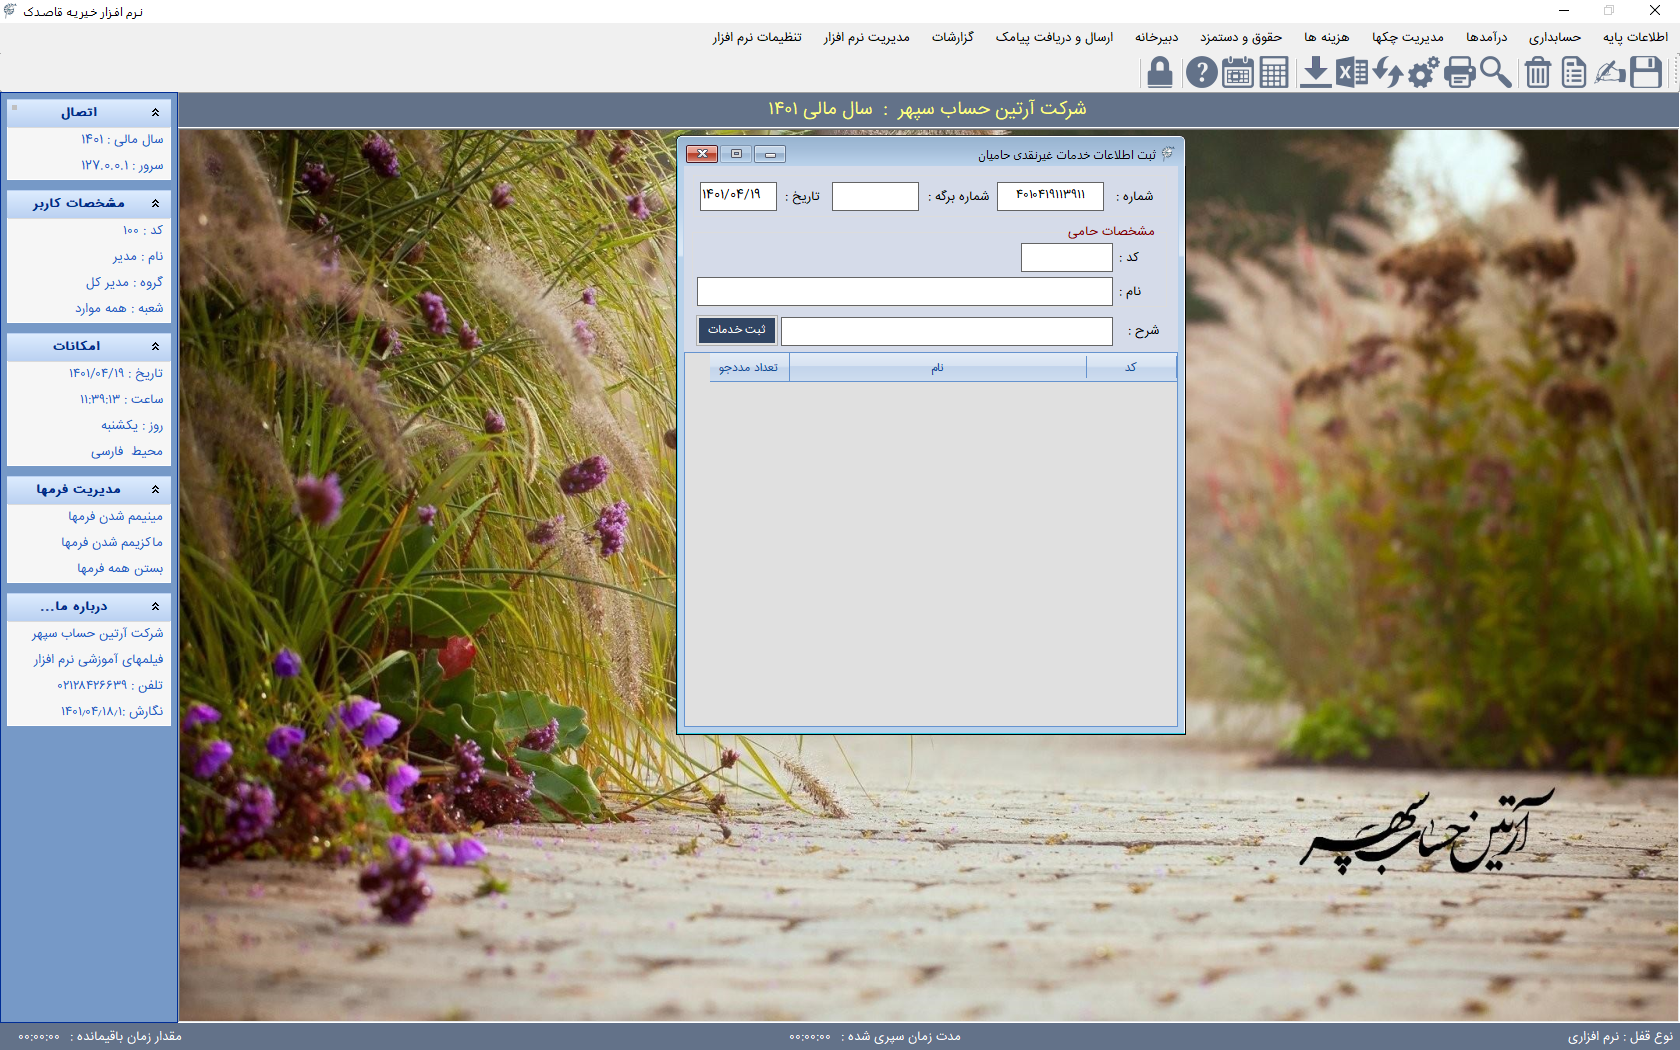Click the magnifier search icon

pyautogui.click(x=1496, y=73)
